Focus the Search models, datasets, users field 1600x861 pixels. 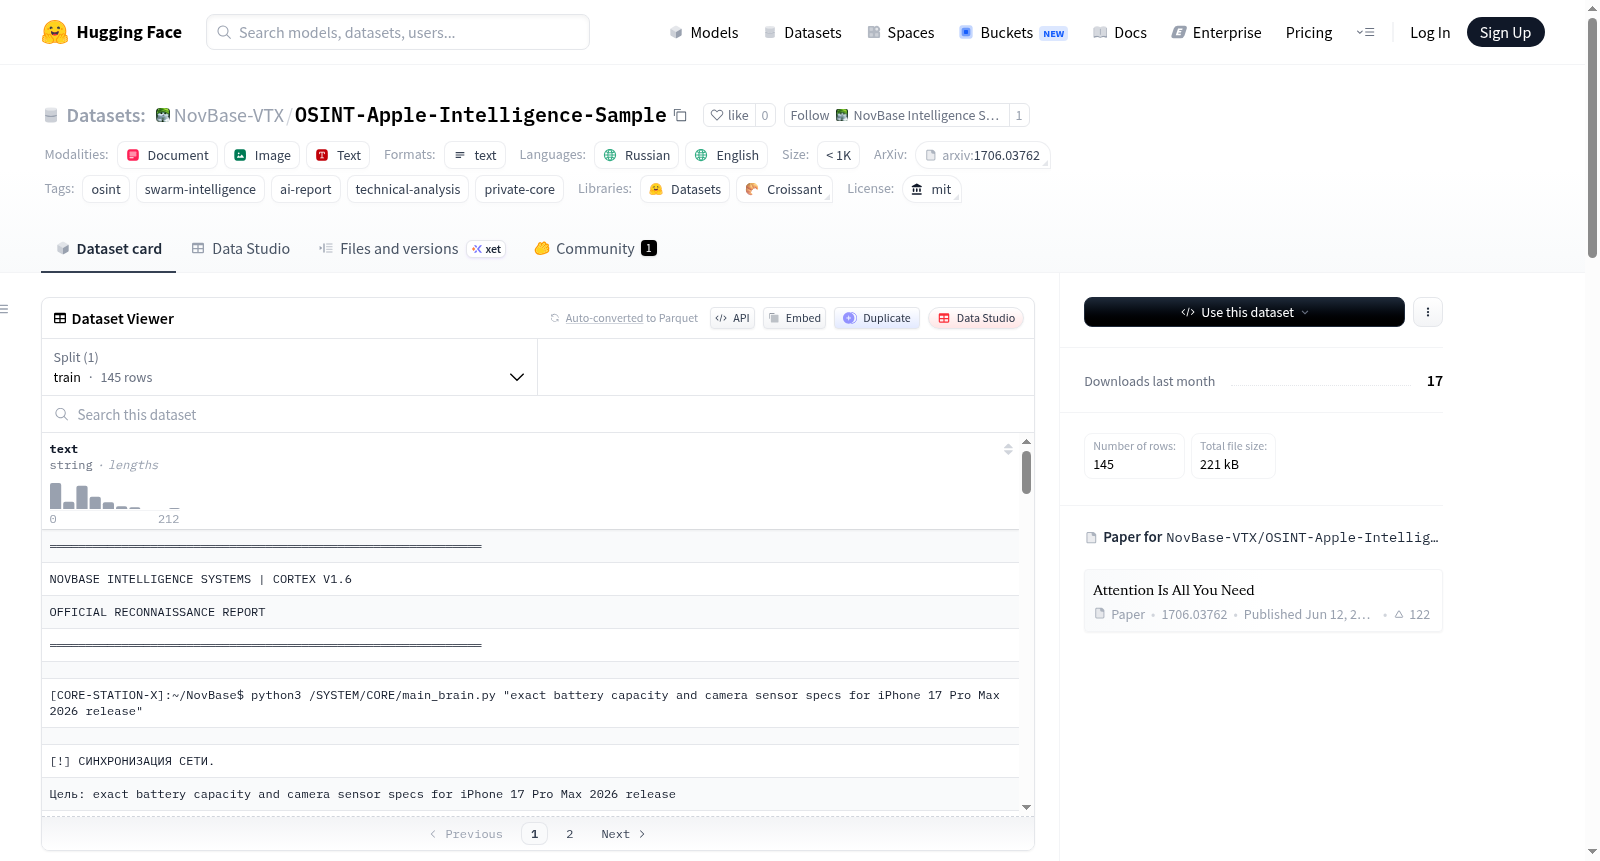pyautogui.click(x=398, y=32)
